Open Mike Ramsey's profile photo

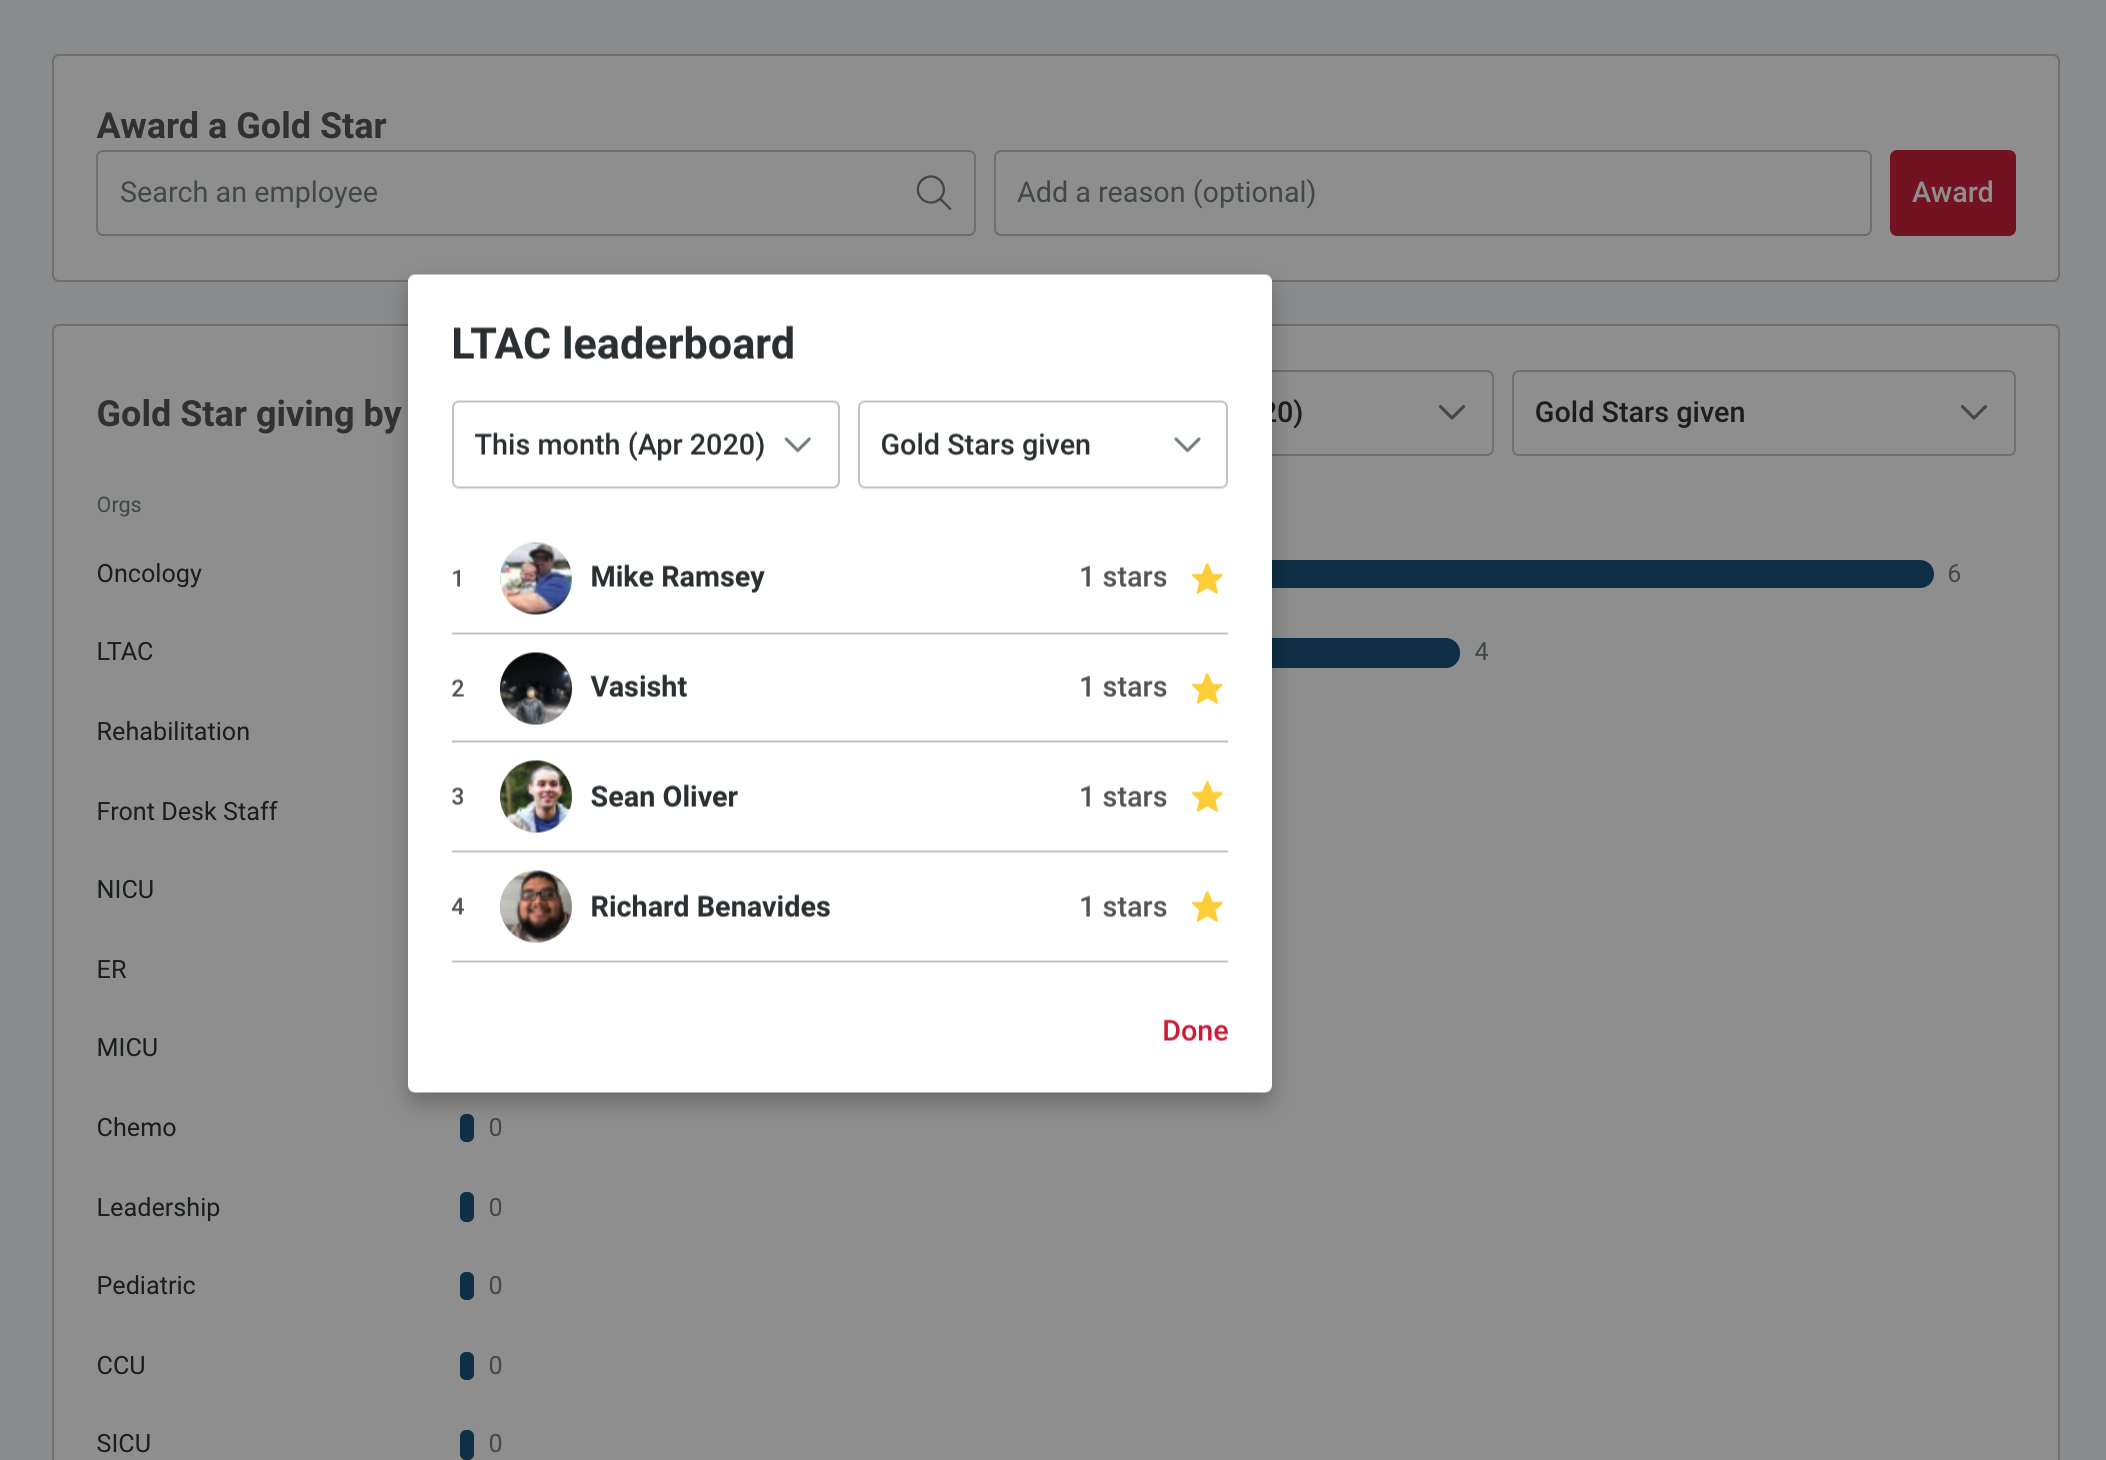pos(536,578)
